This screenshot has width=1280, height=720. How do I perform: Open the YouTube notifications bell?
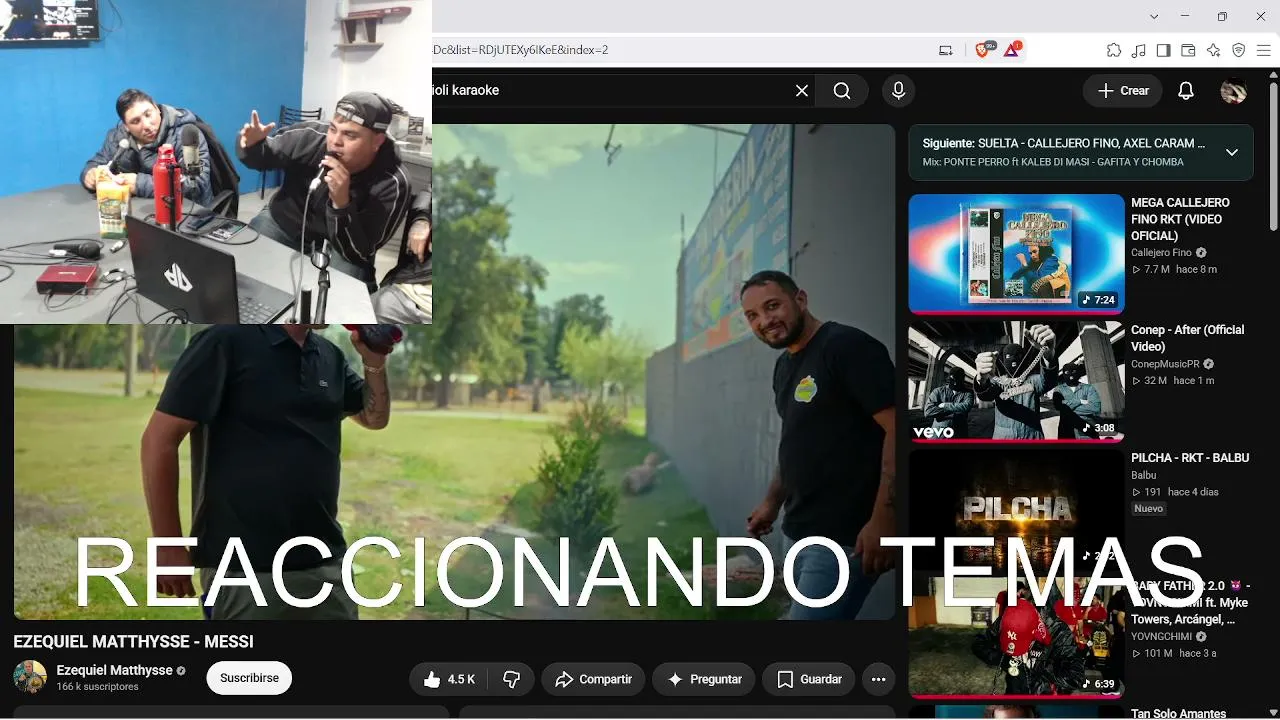pyautogui.click(x=1186, y=91)
